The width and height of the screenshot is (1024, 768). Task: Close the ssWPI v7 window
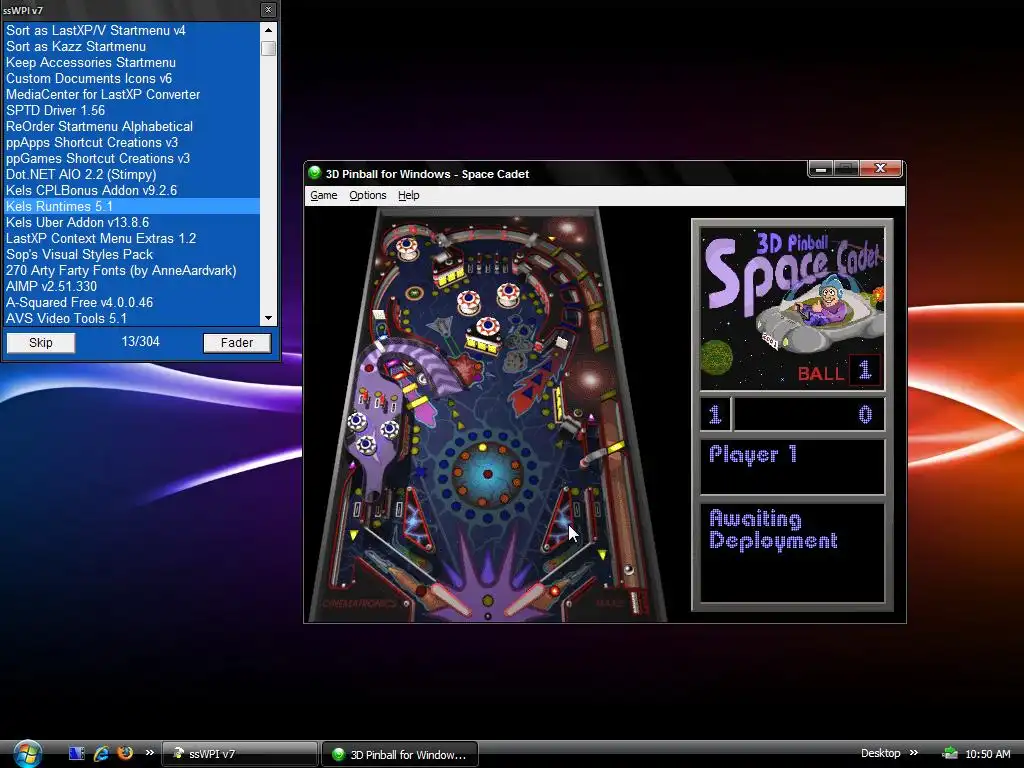point(268,10)
